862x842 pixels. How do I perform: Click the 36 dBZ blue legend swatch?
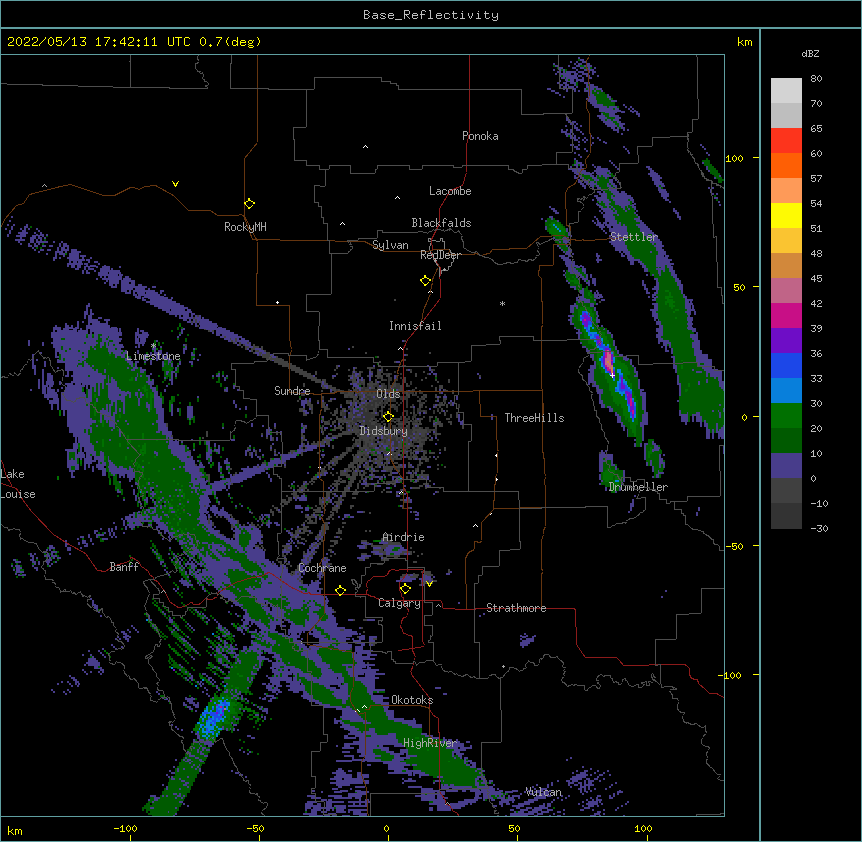[786, 366]
